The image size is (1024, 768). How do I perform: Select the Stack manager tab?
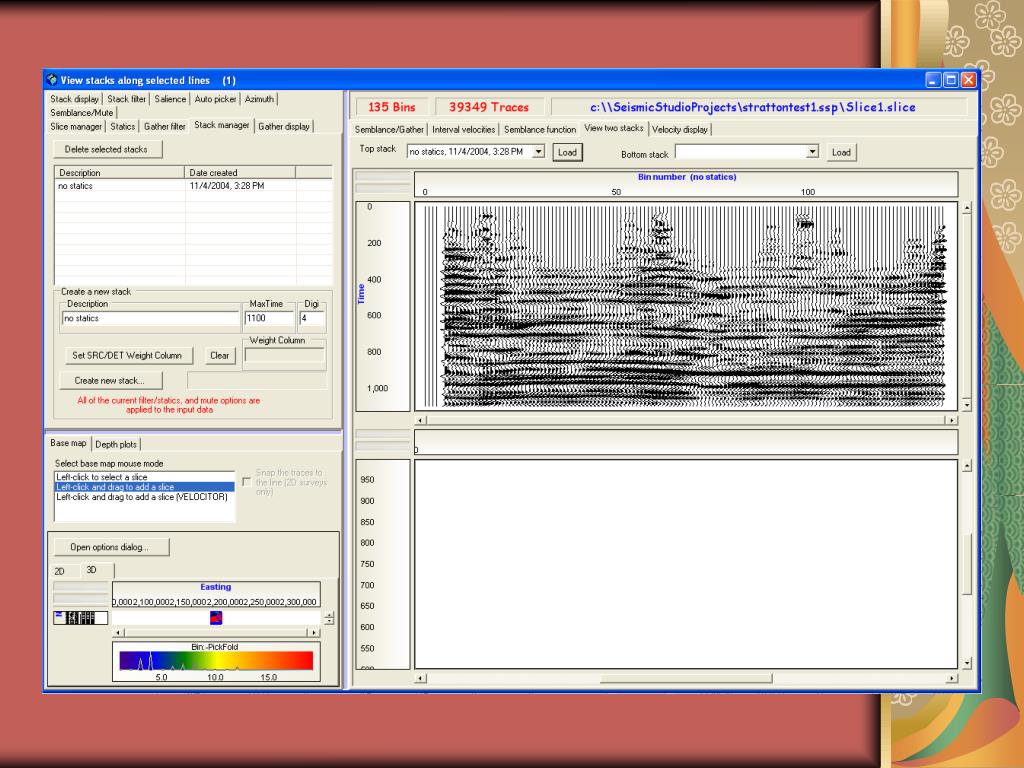221,125
